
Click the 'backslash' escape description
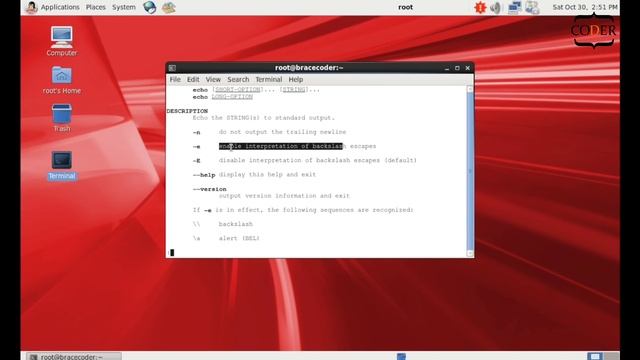coord(236,224)
